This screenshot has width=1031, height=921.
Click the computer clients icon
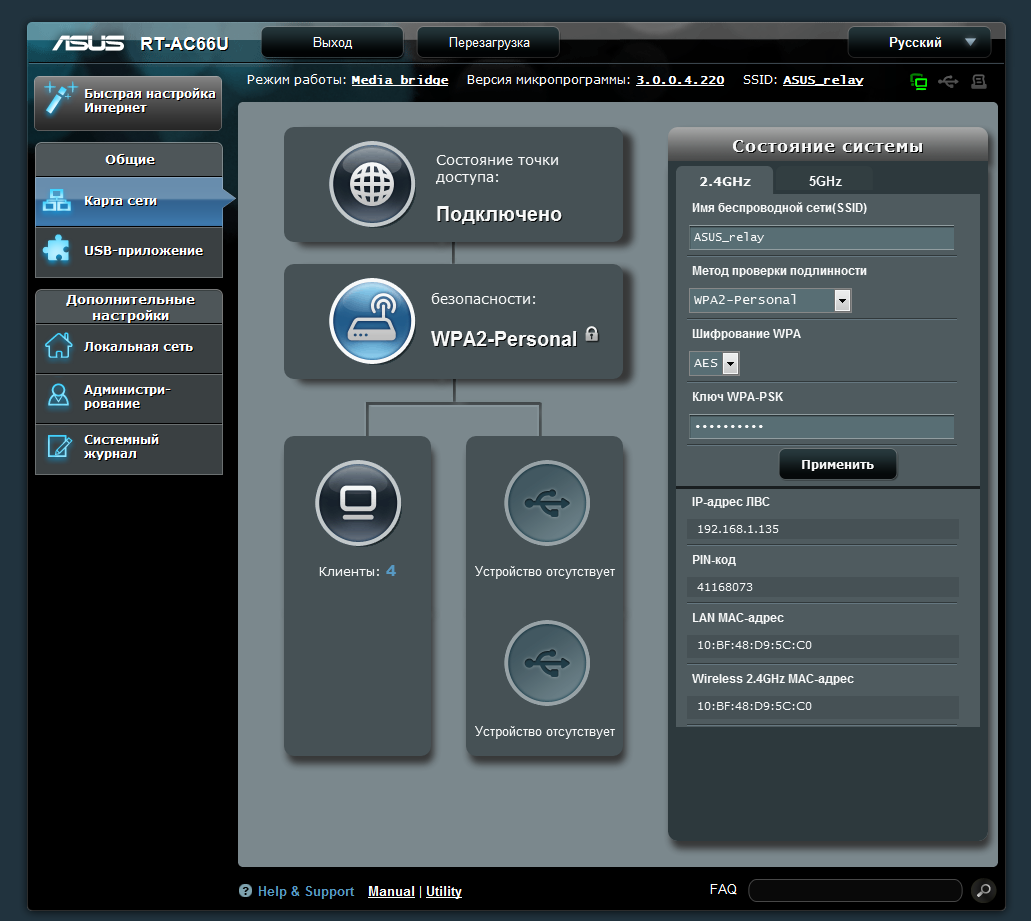(x=358, y=503)
